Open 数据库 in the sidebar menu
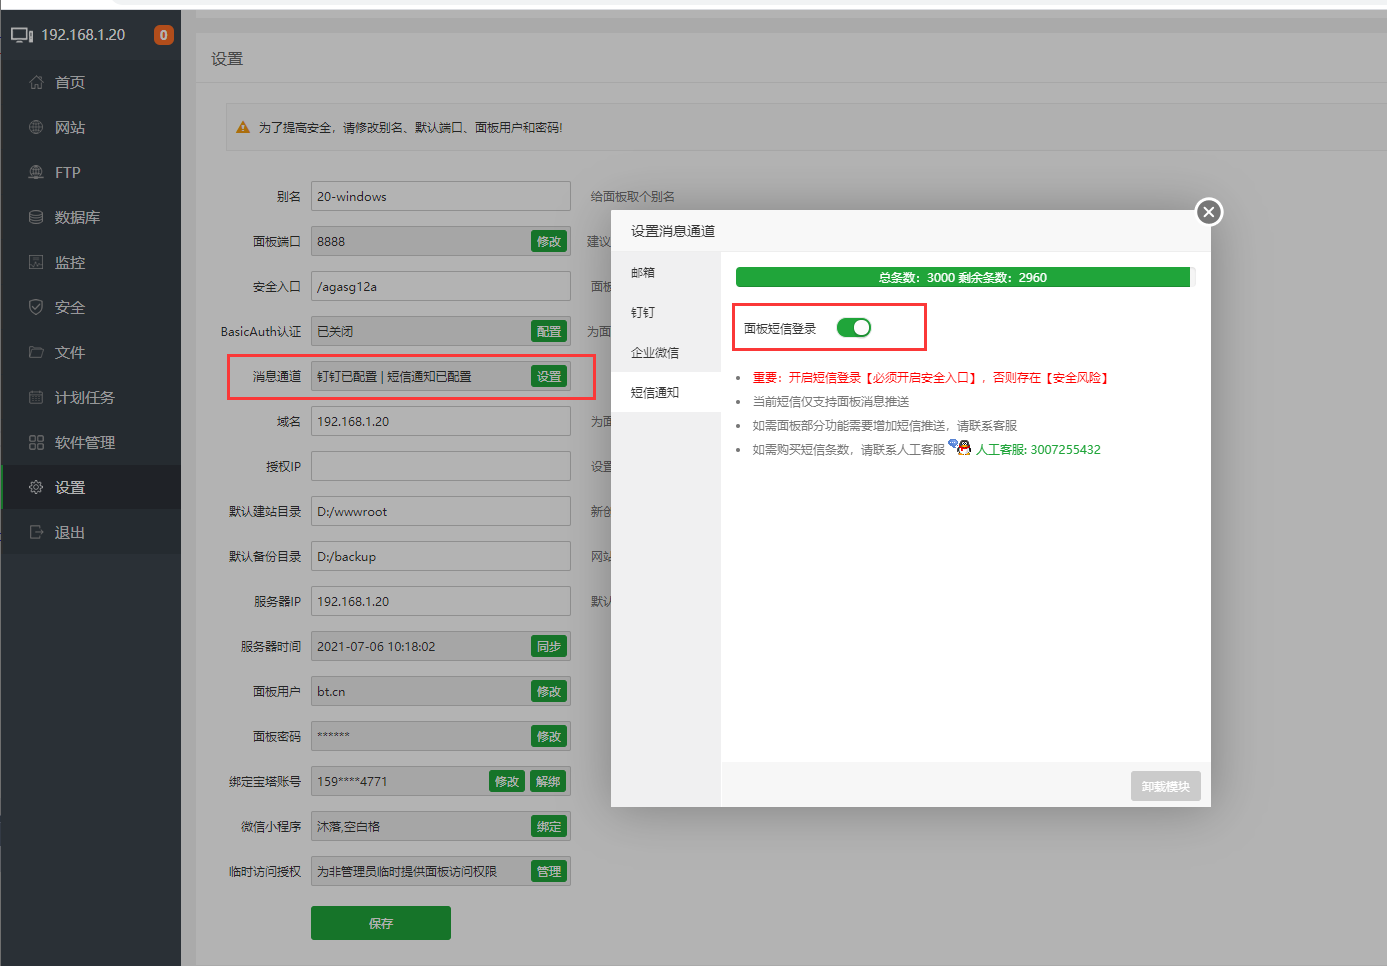Viewport: 1387px width, 966px height. [91, 217]
